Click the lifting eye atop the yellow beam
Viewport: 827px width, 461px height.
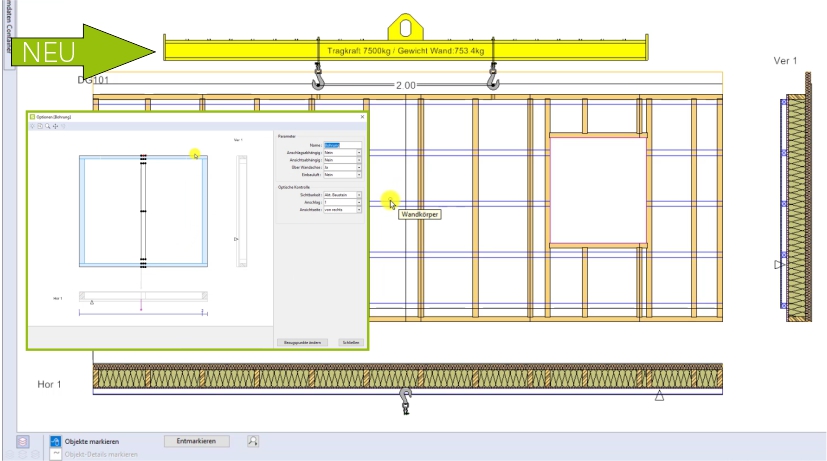[x=406, y=25]
